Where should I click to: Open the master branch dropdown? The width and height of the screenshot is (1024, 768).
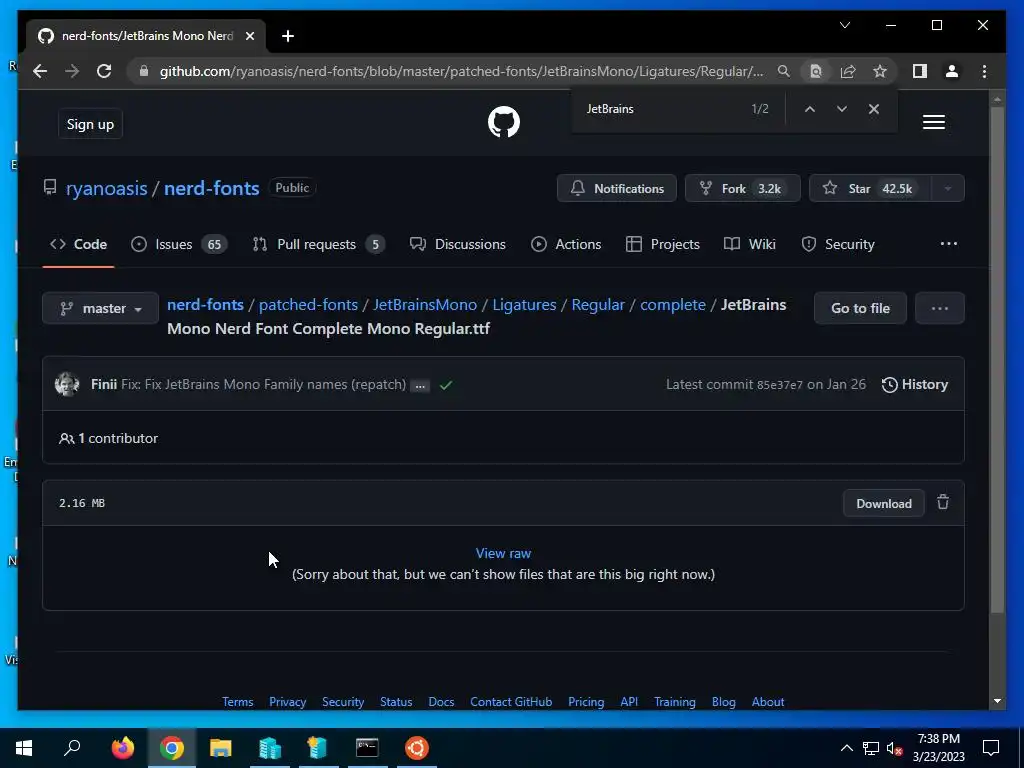(x=101, y=308)
